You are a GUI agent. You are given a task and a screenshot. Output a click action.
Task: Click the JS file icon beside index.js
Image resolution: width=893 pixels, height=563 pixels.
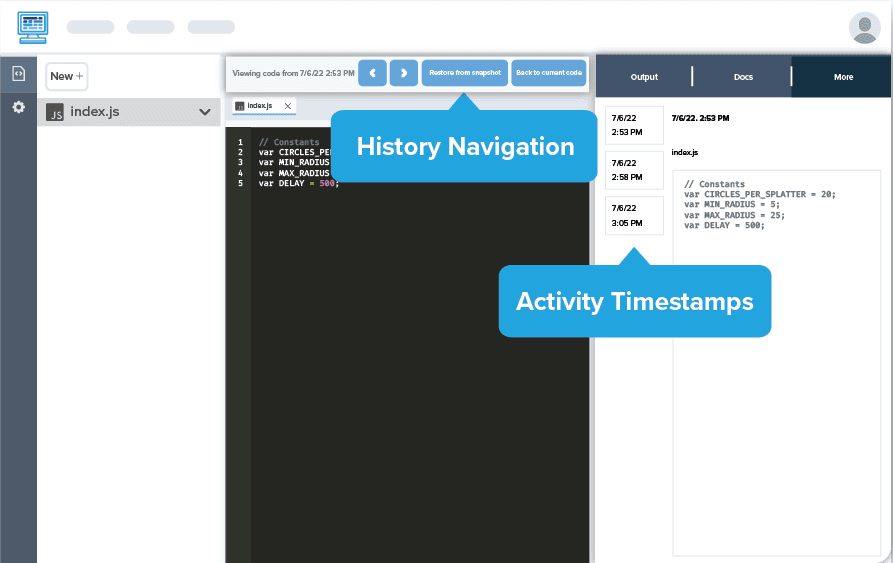coord(55,112)
